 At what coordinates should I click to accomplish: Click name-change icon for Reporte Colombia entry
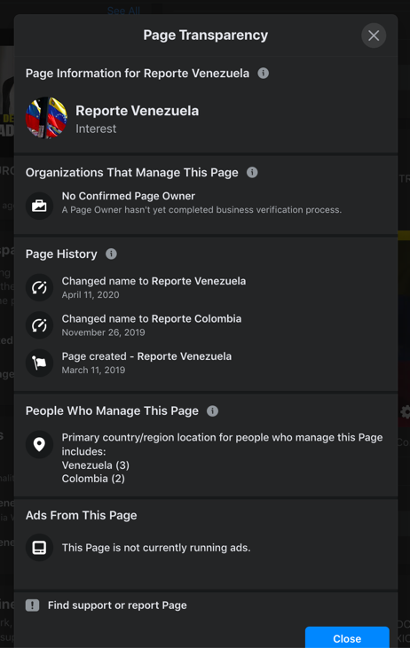(39, 325)
